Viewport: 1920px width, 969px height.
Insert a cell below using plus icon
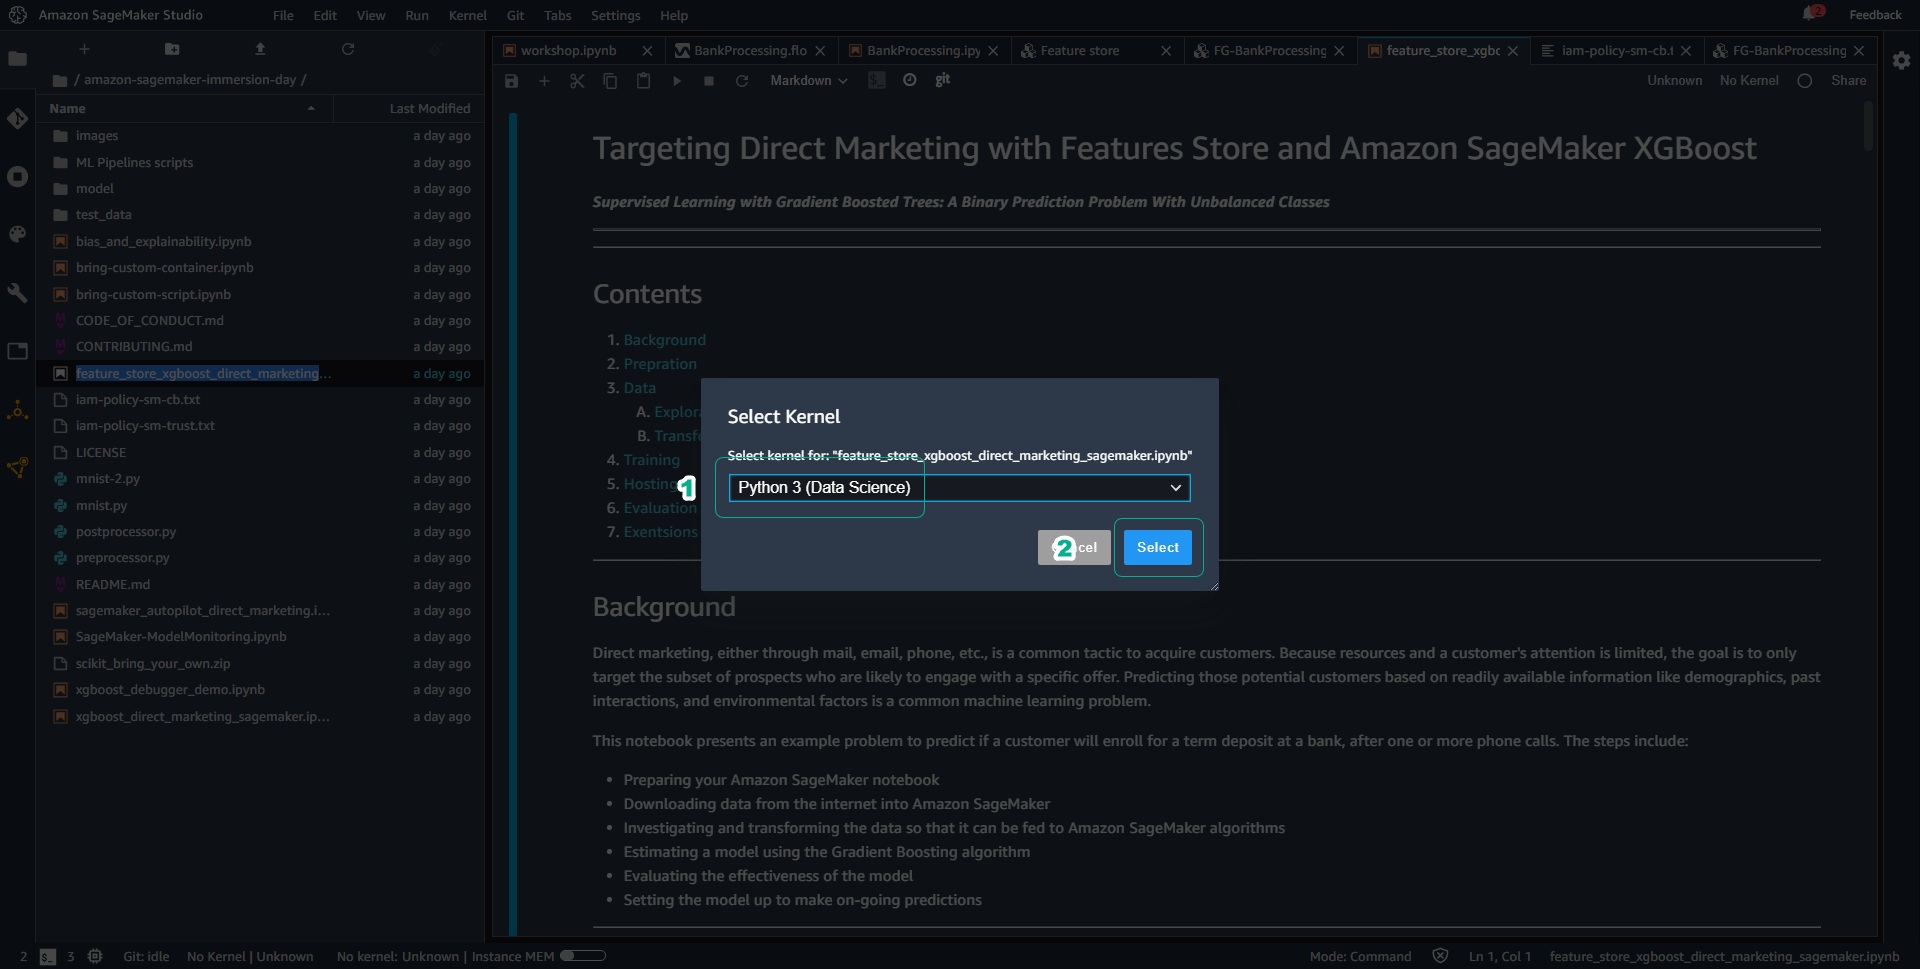tap(544, 81)
